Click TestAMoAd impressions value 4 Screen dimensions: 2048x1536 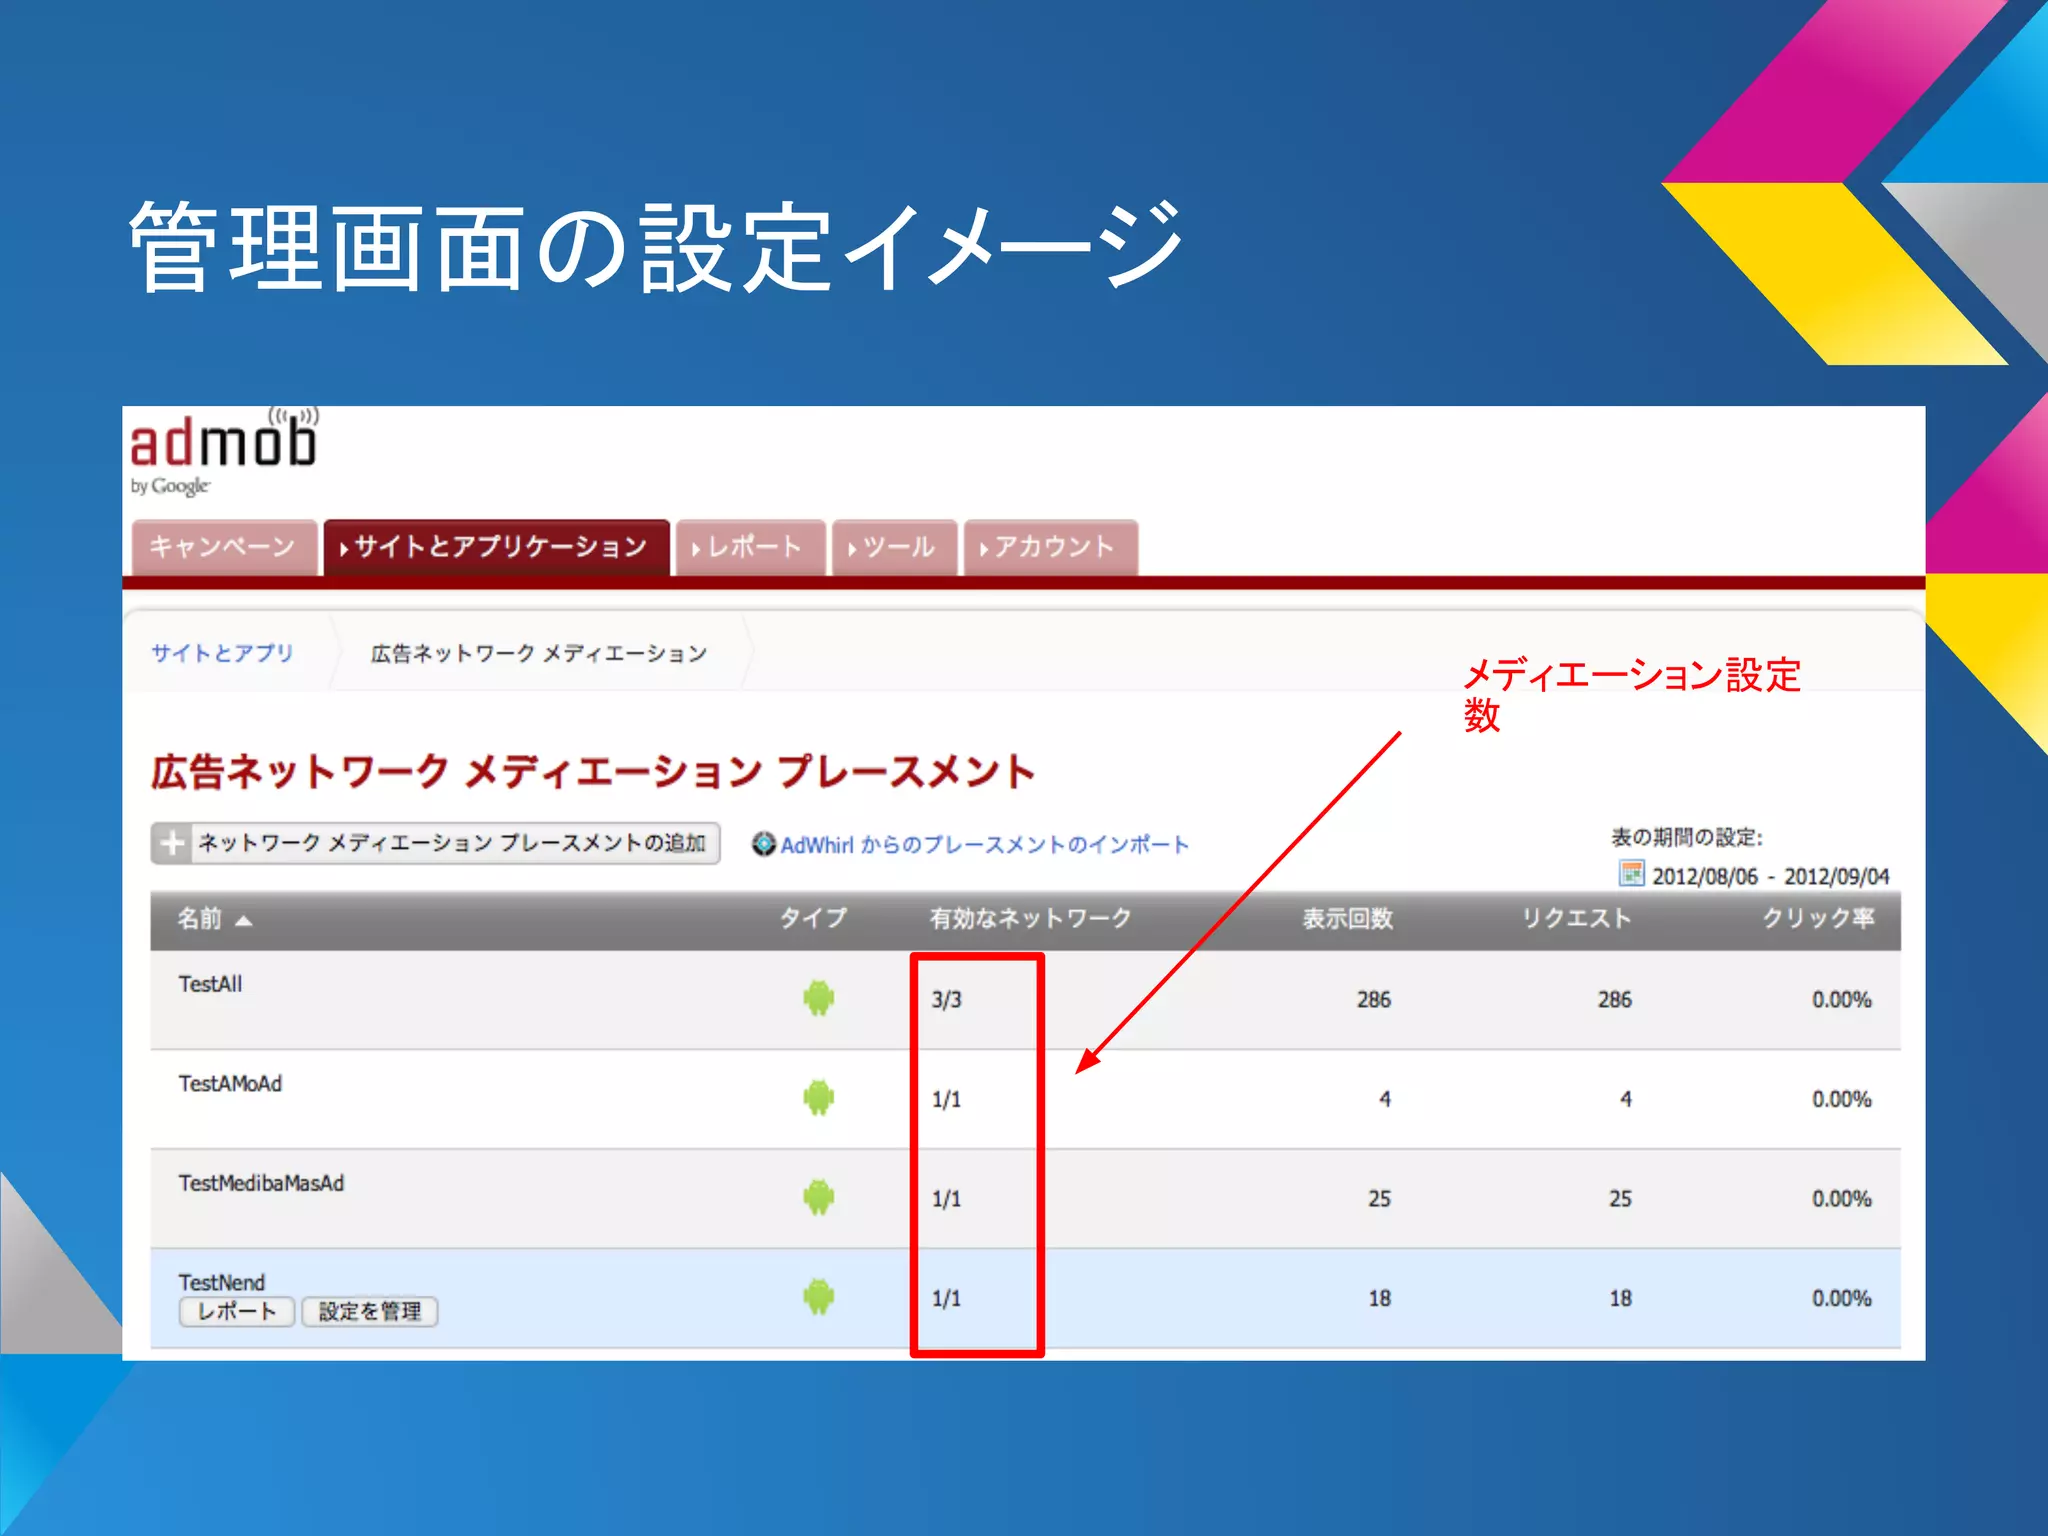(x=1385, y=1099)
